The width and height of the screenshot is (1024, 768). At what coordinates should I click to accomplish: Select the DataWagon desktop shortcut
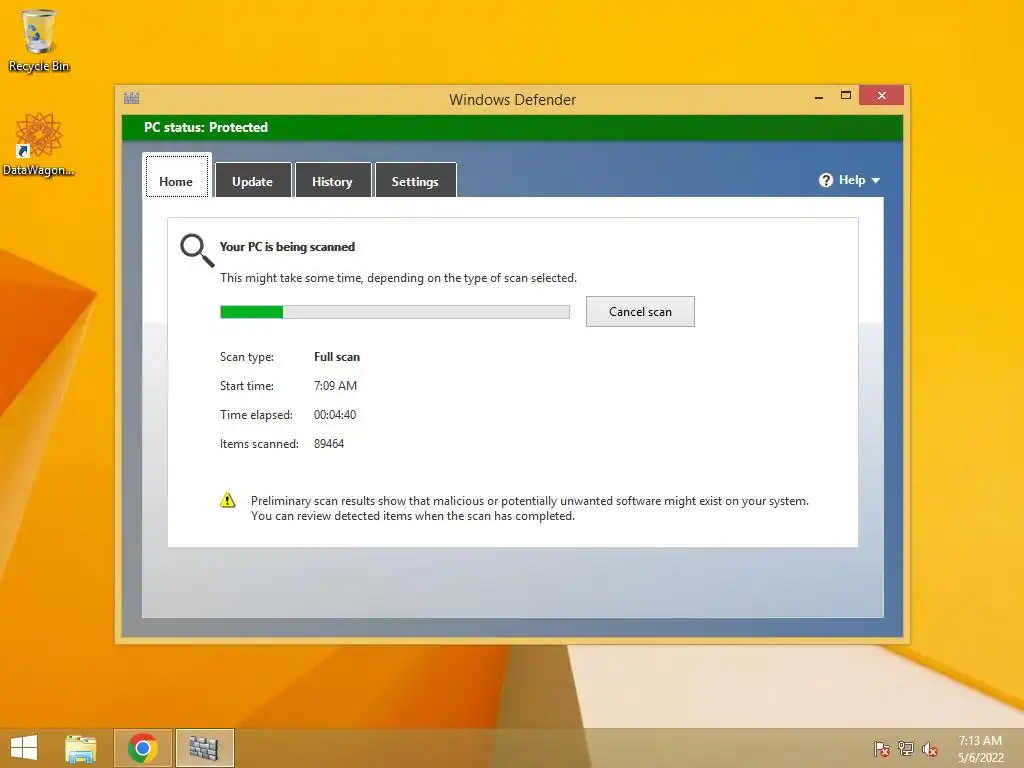tap(39, 144)
